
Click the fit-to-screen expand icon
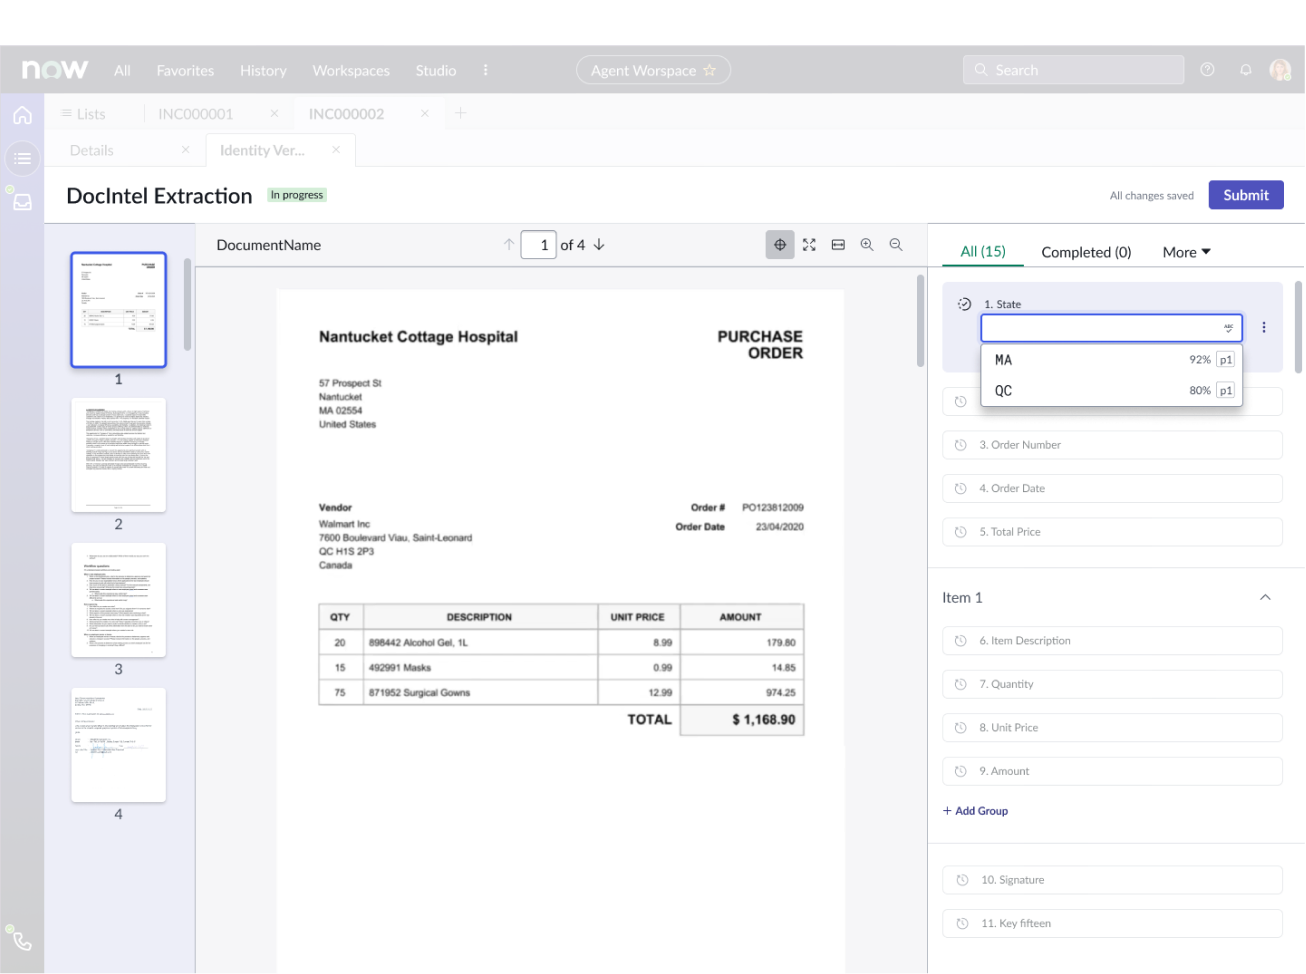(x=809, y=245)
